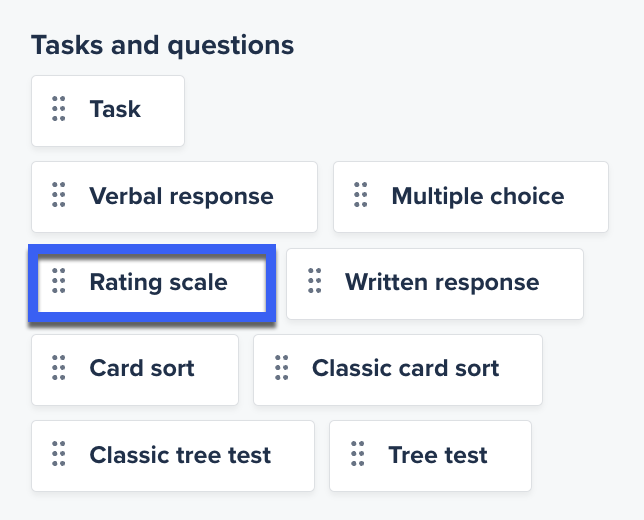The image size is (644, 520).
Task: Pick the Card sort task
Action: coord(142,369)
